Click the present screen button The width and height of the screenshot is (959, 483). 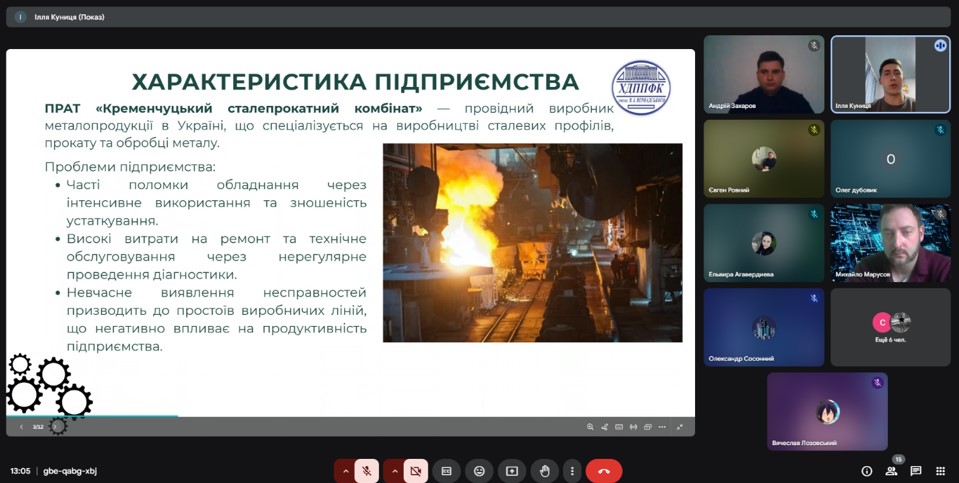(512, 471)
